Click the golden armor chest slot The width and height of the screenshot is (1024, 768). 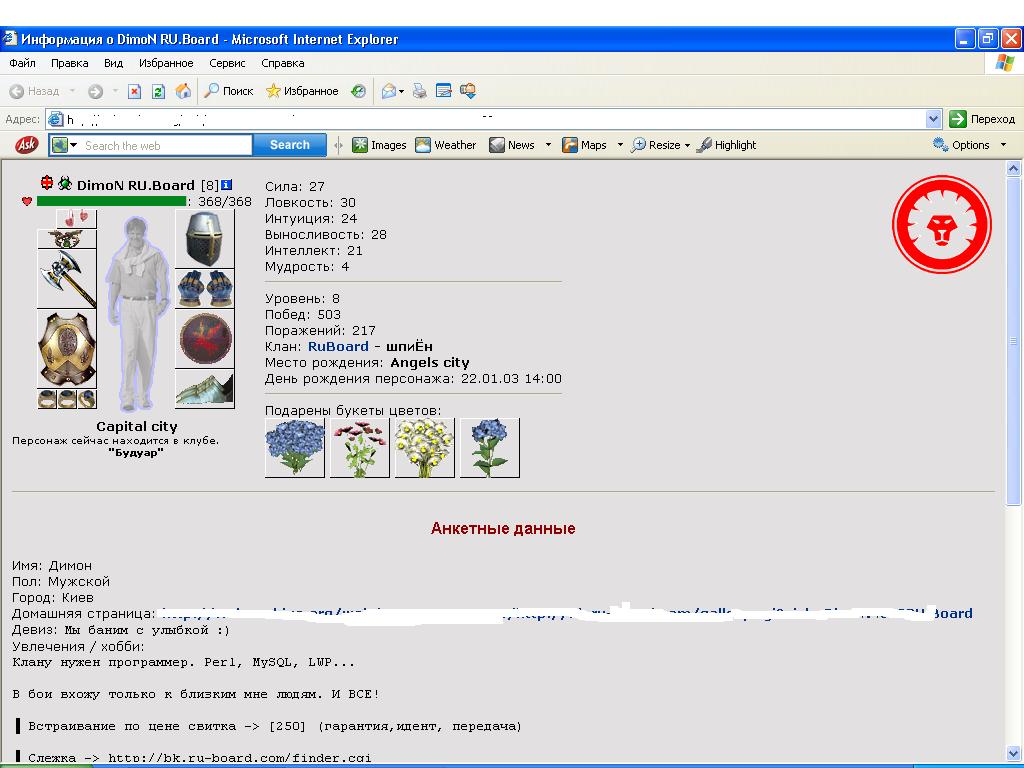point(67,349)
